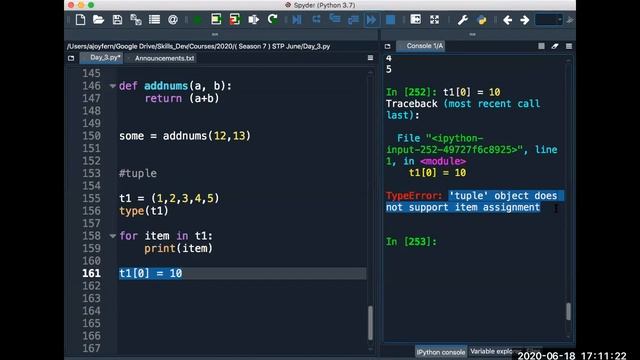Run current cell icon
Image resolution: width=640 pixels, height=360 pixels.
pyautogui.click(x=216, y=19)
